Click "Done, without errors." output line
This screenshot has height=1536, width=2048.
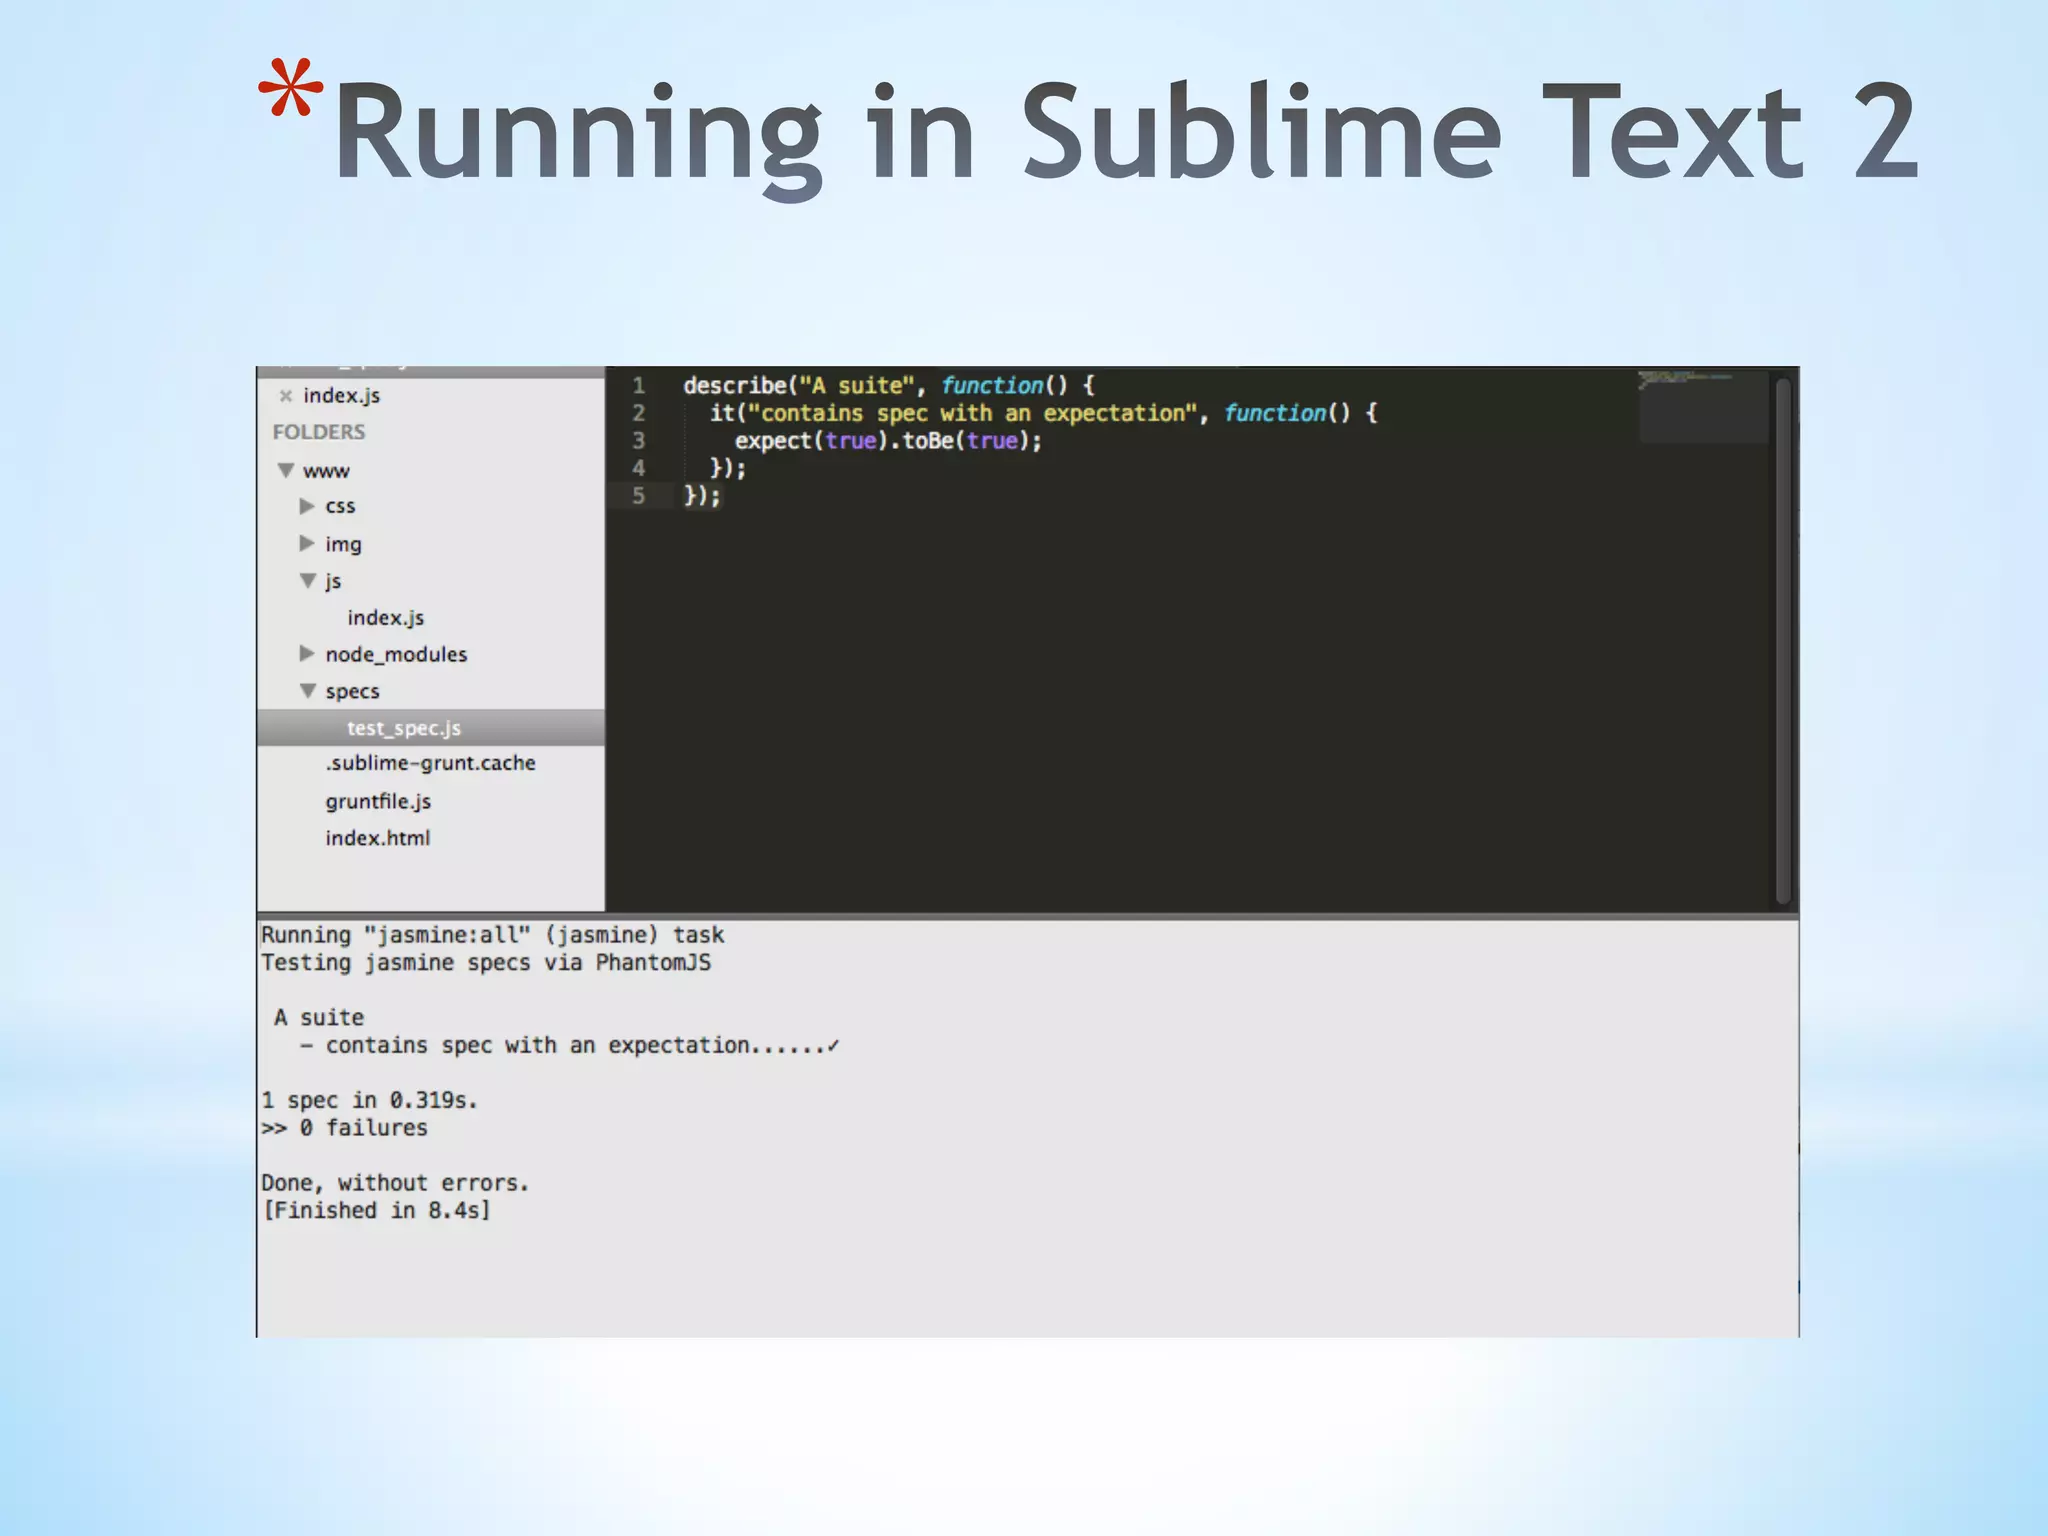click(x=395, y=1183)
